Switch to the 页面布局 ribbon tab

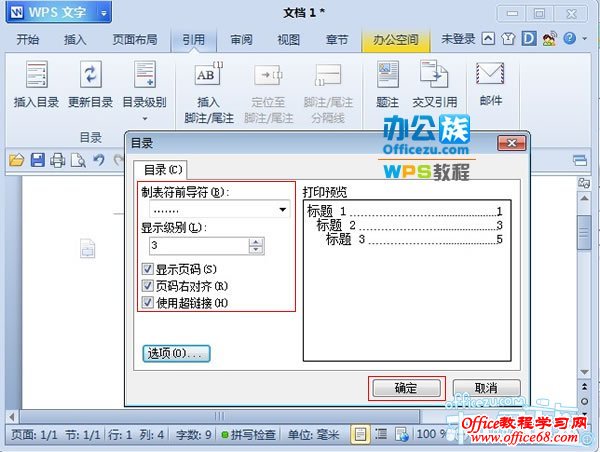pos(135,39)
